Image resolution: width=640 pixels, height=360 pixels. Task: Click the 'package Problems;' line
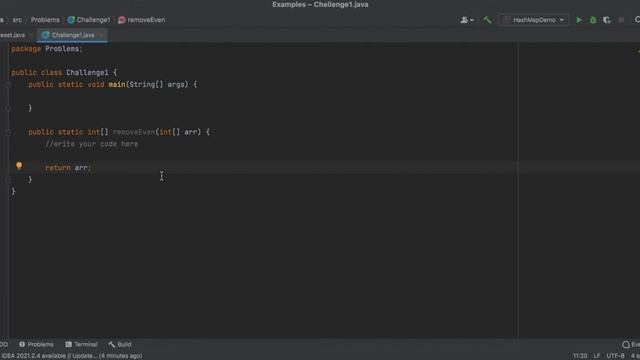(47, 49)
